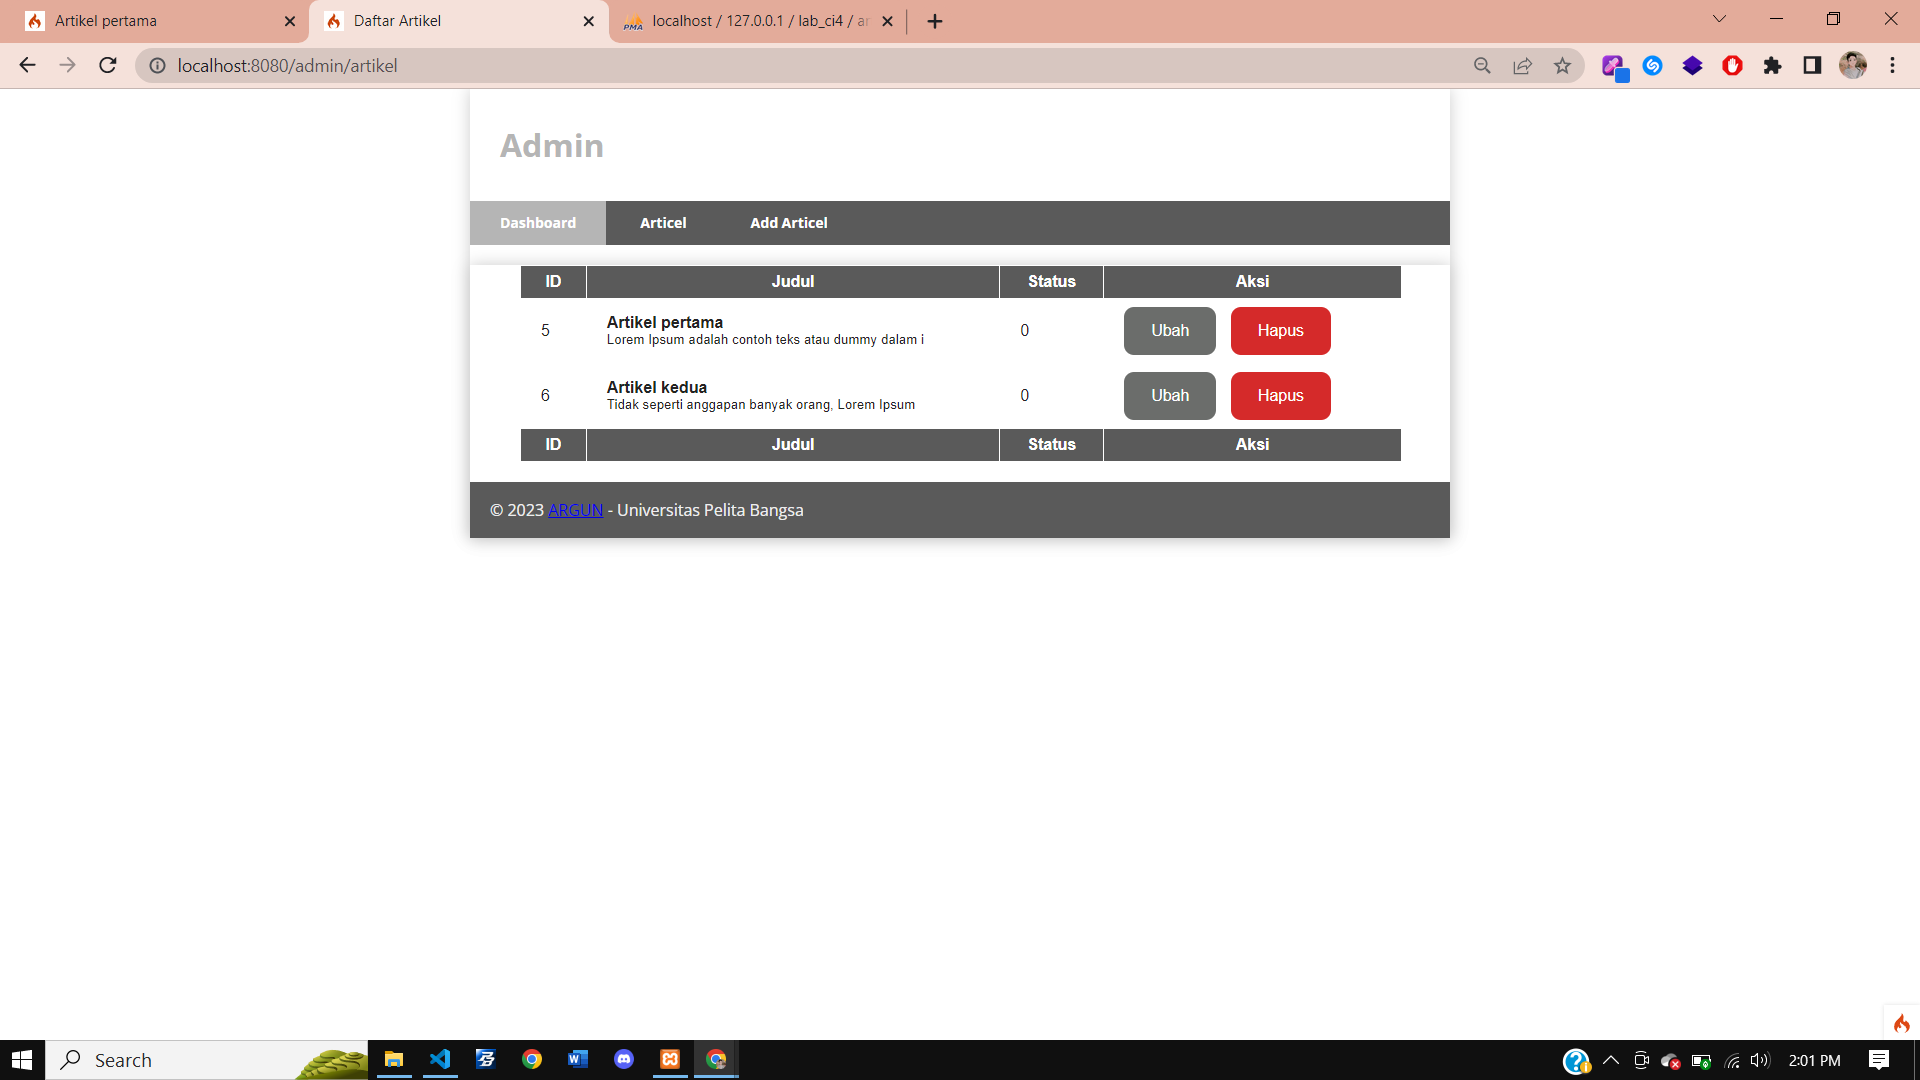Open the Add Articel menu item
This screenshot has width=1920, height=1080.
click(x=788, y=223)
